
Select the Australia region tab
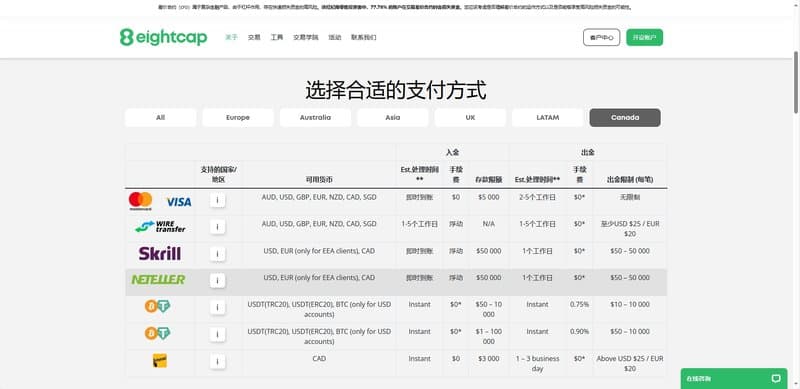coord(315,117)
